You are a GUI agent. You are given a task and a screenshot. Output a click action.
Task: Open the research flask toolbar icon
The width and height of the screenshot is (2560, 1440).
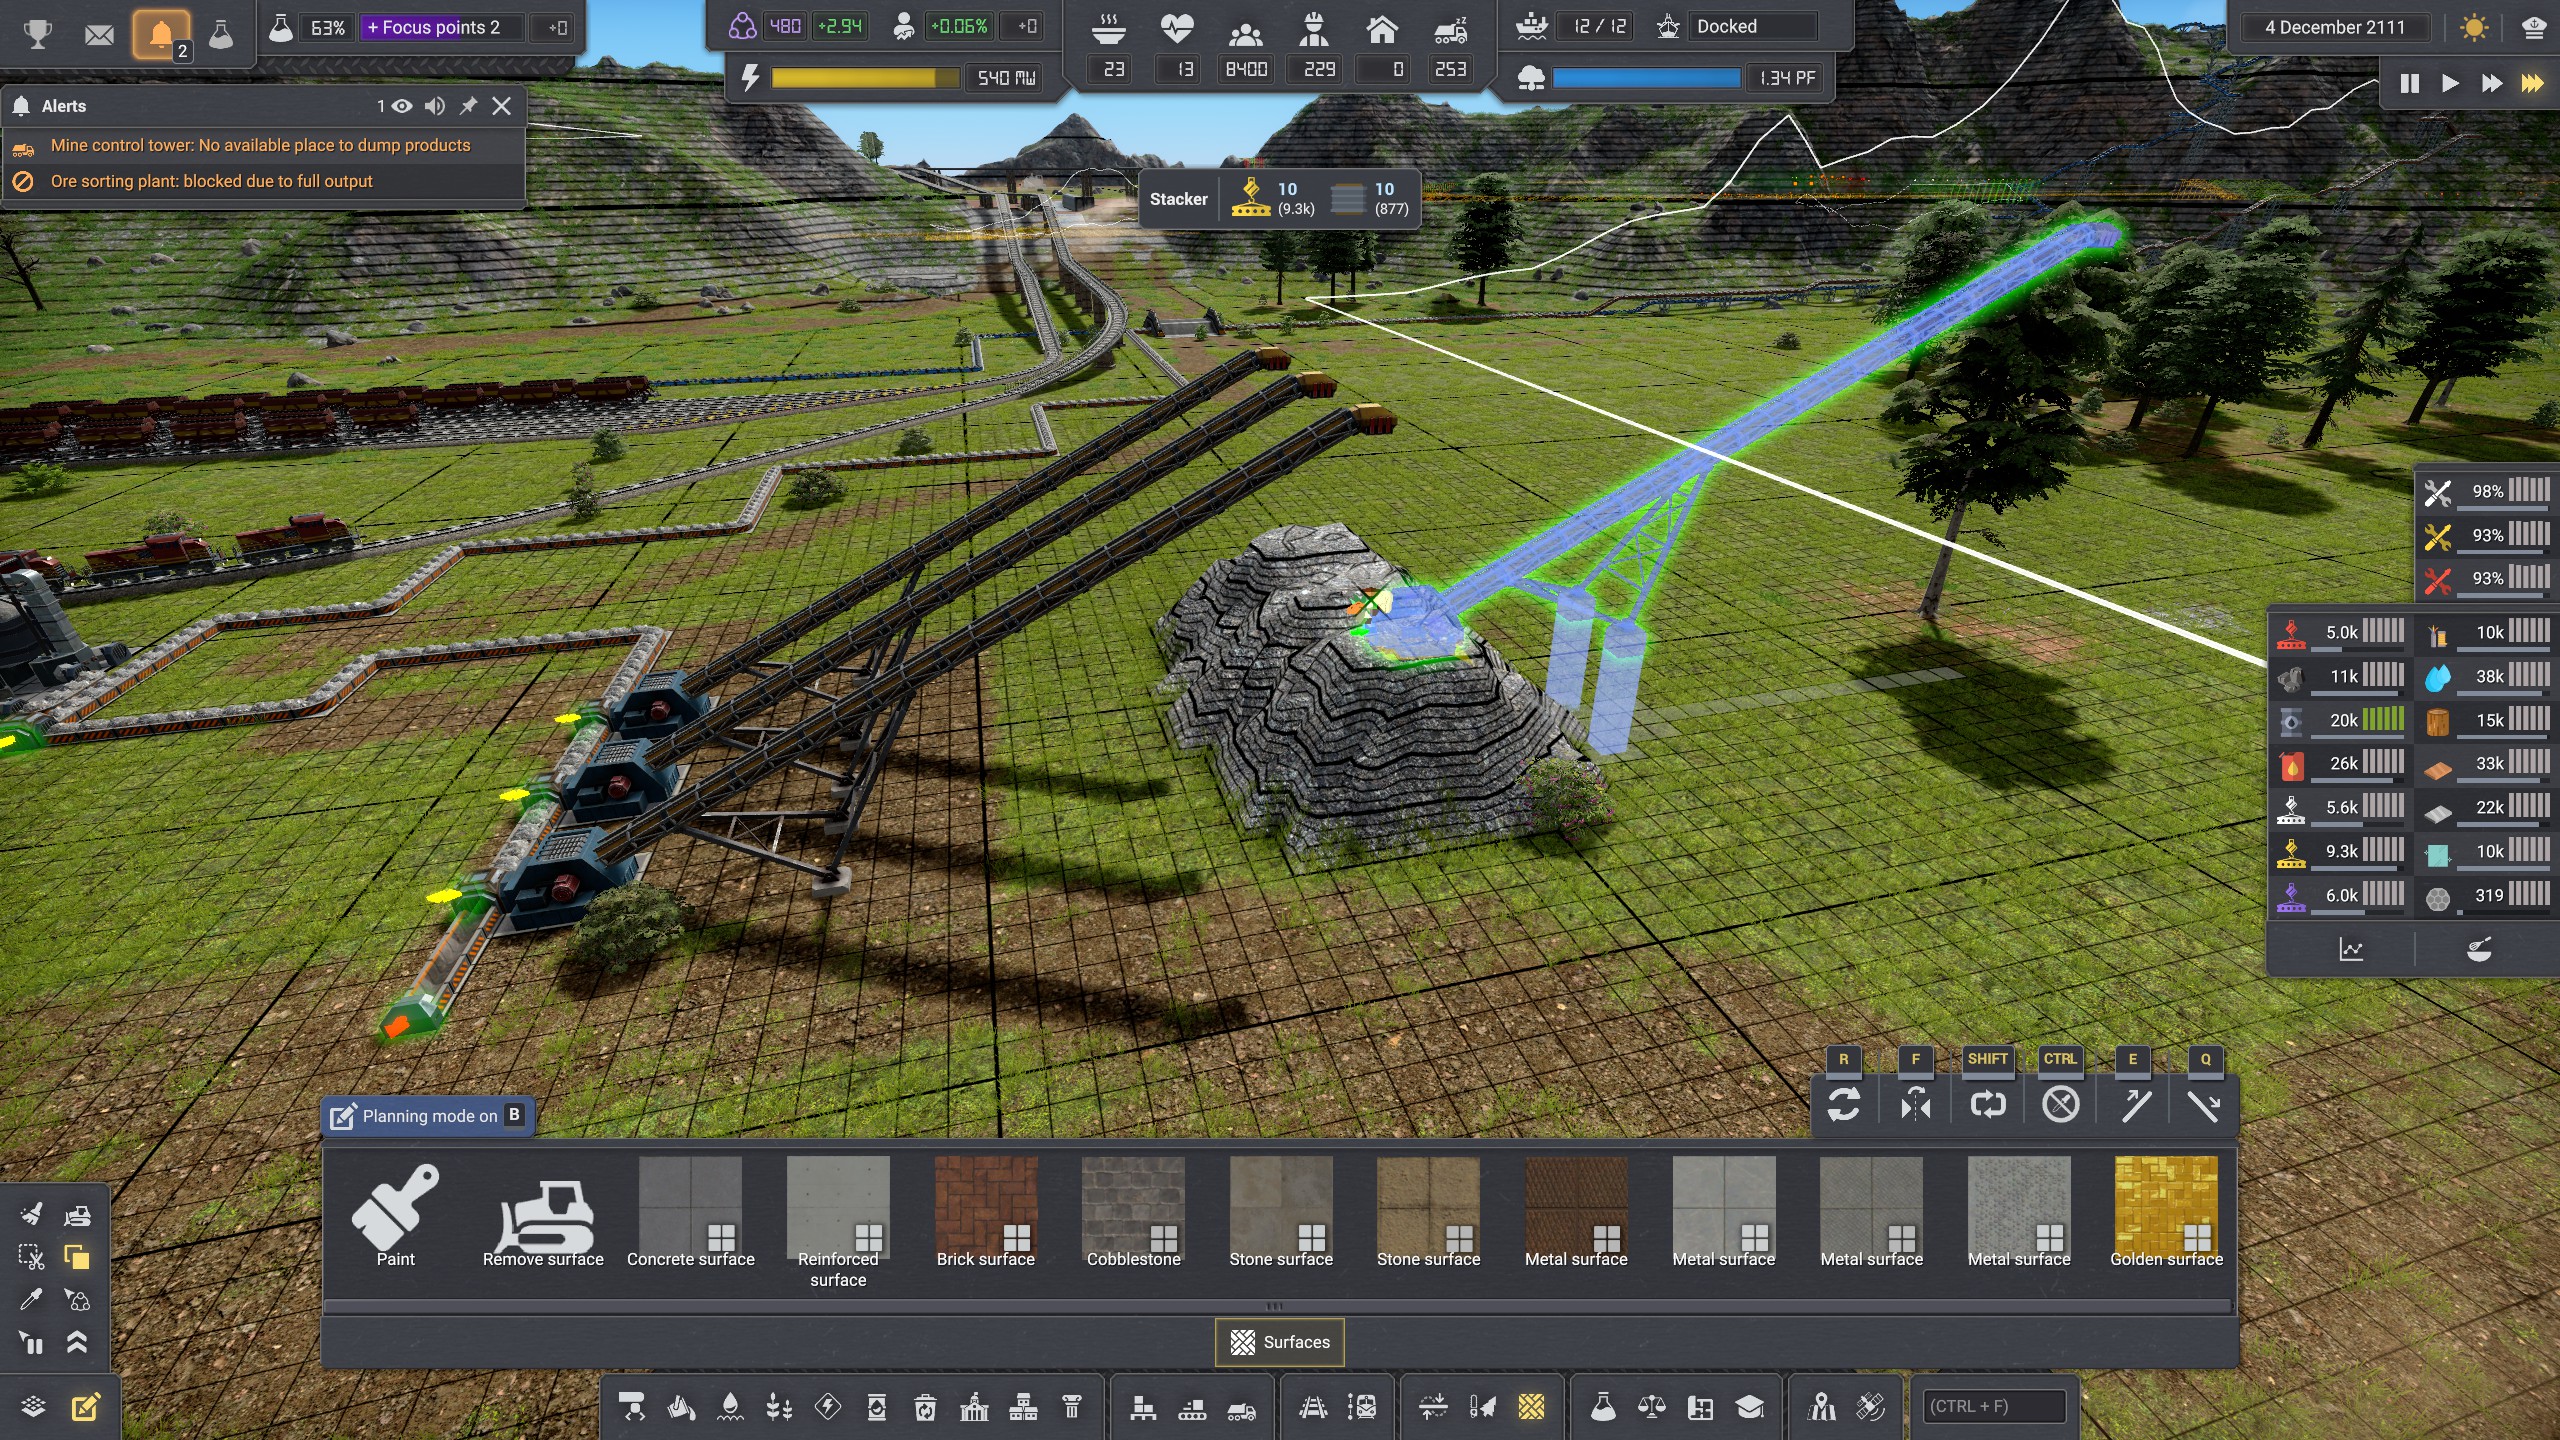[x=1603, y=1408]
